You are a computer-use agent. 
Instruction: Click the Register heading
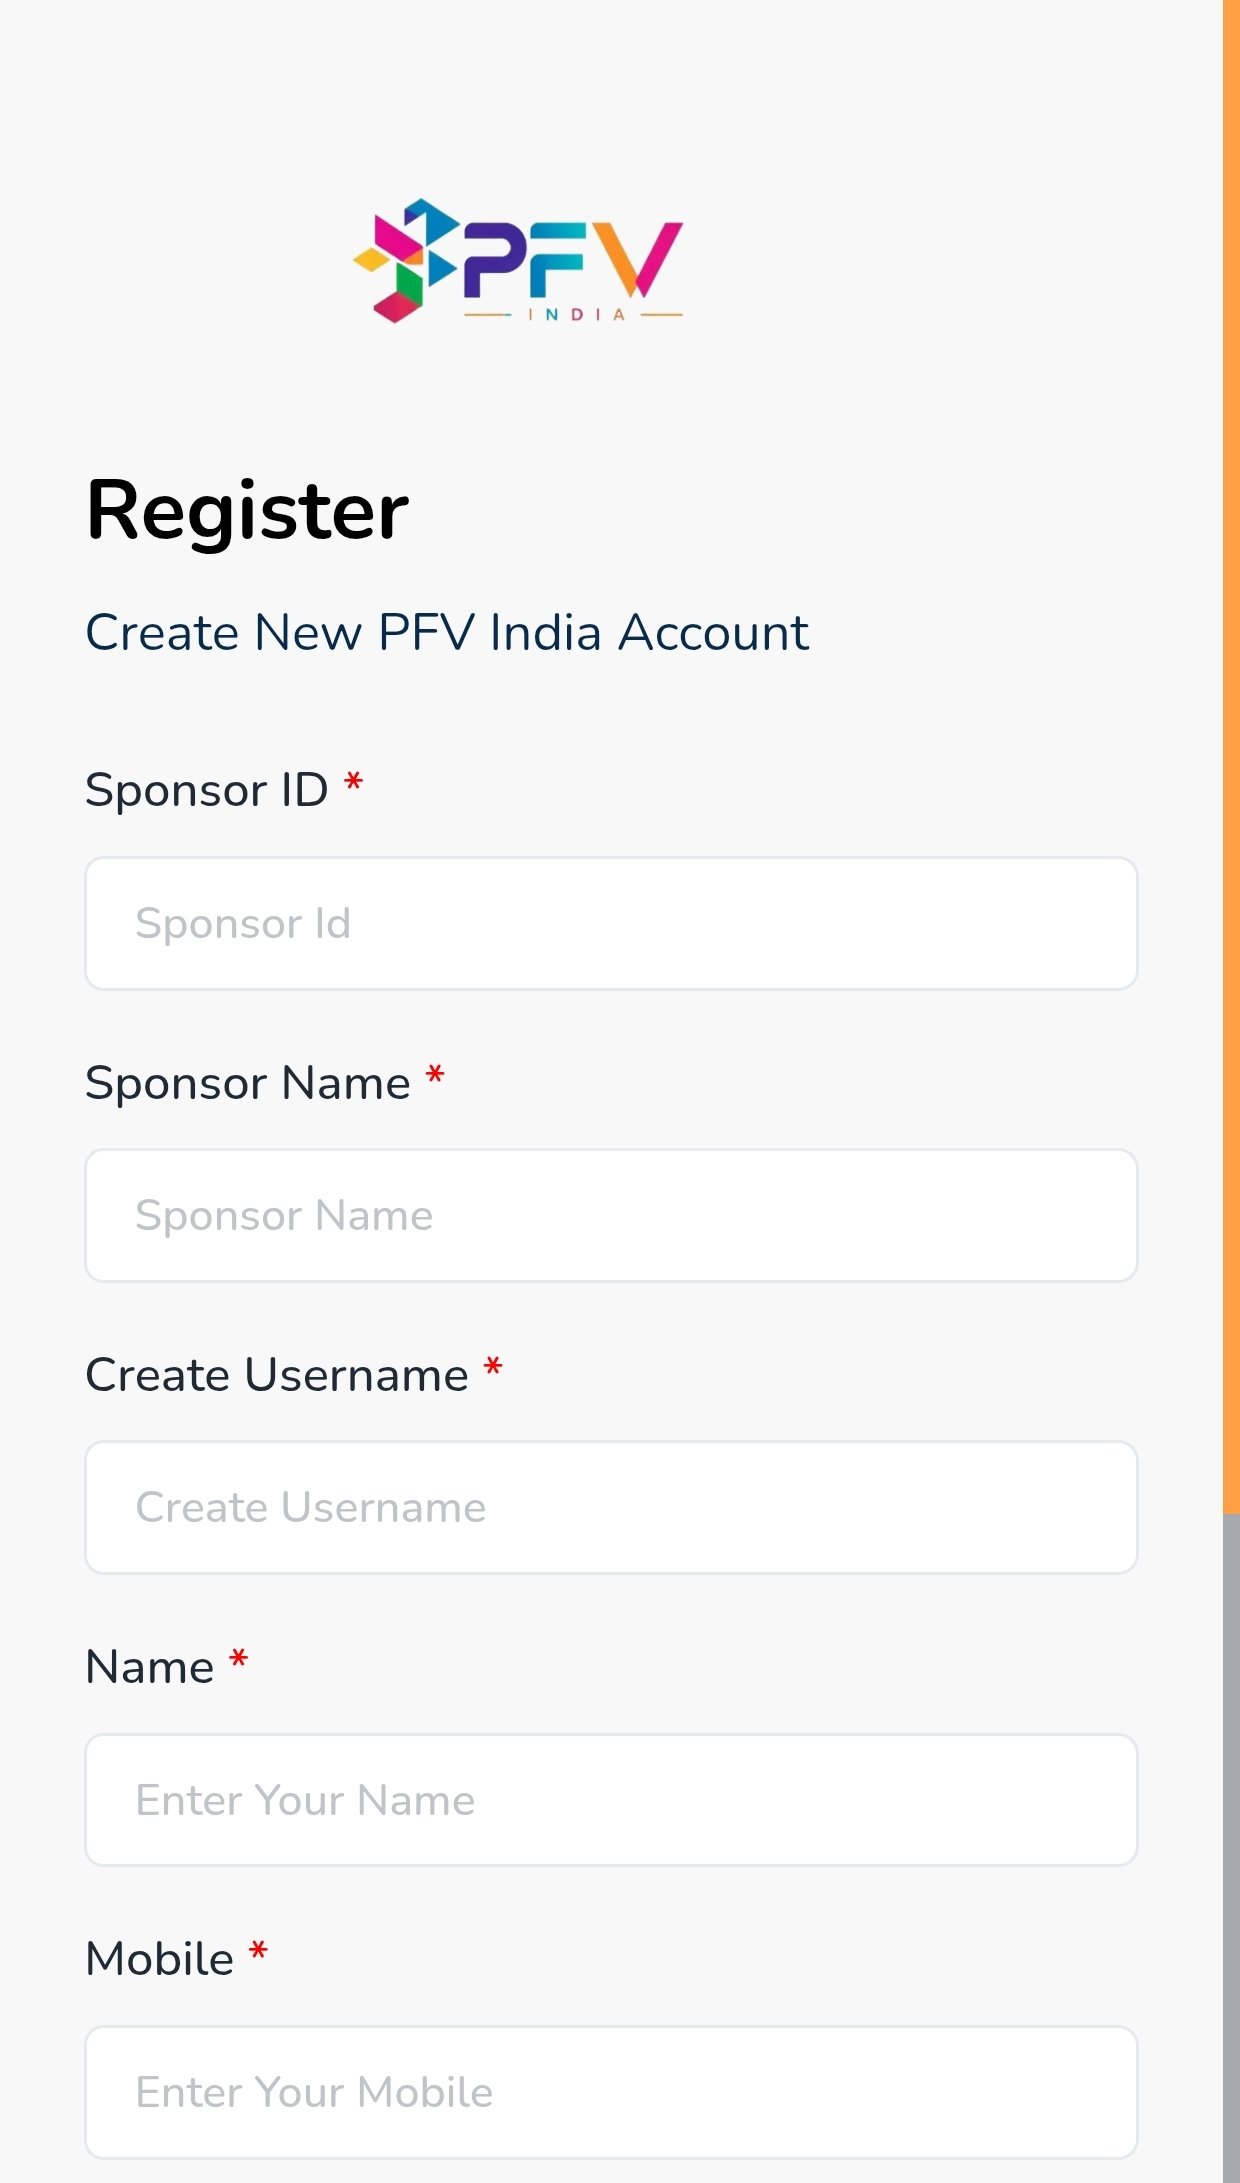click(247, 511)
